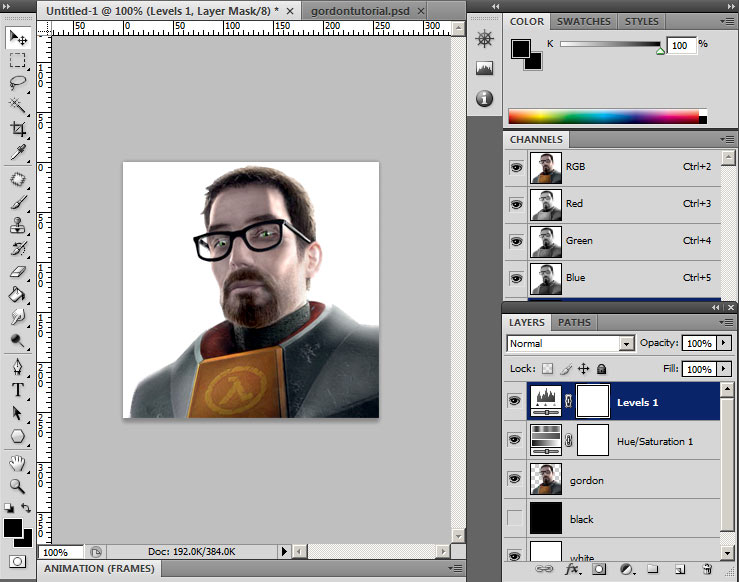Select the Pen tool
This screenshot has height=582, width=739.
(x=18, y=367)
